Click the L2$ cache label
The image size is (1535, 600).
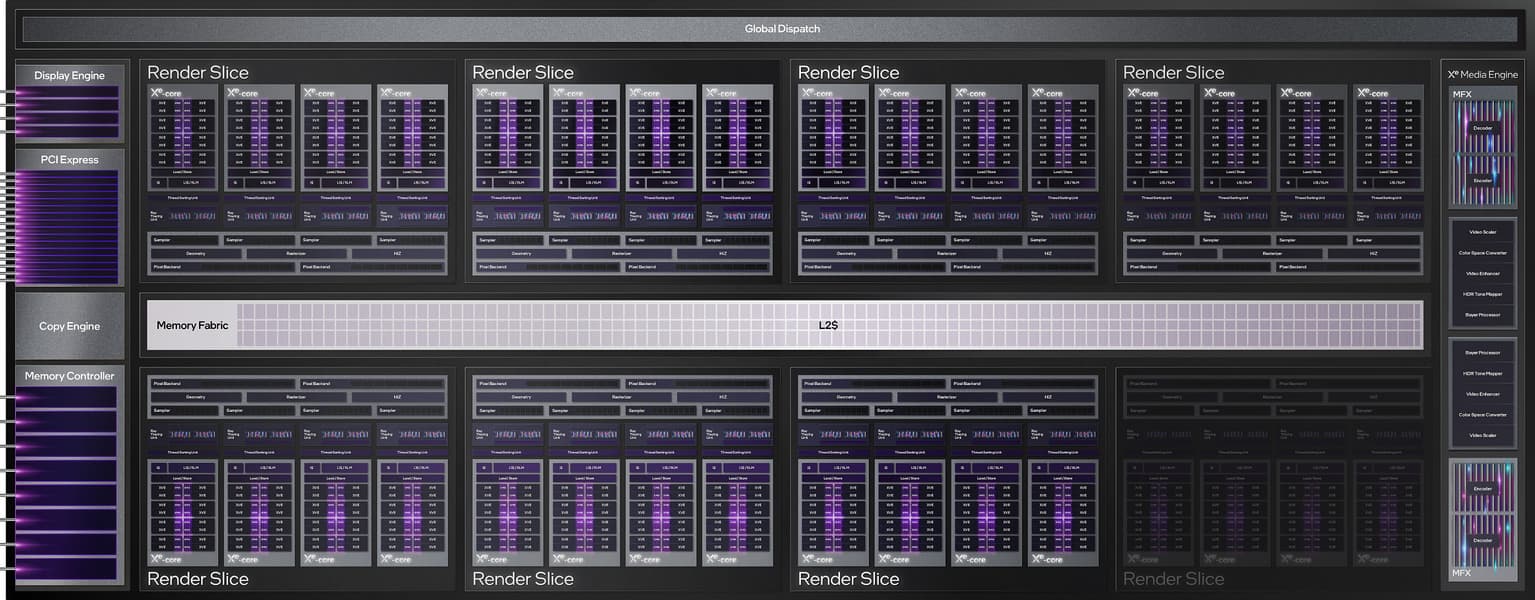tap(827, 326)
